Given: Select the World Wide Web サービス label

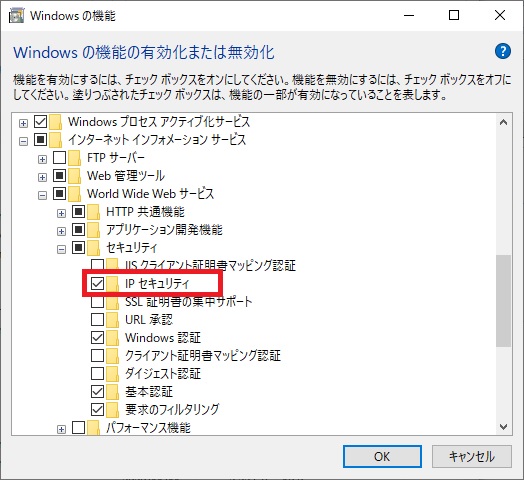Looking at the screenshot, I should (150, 194).
